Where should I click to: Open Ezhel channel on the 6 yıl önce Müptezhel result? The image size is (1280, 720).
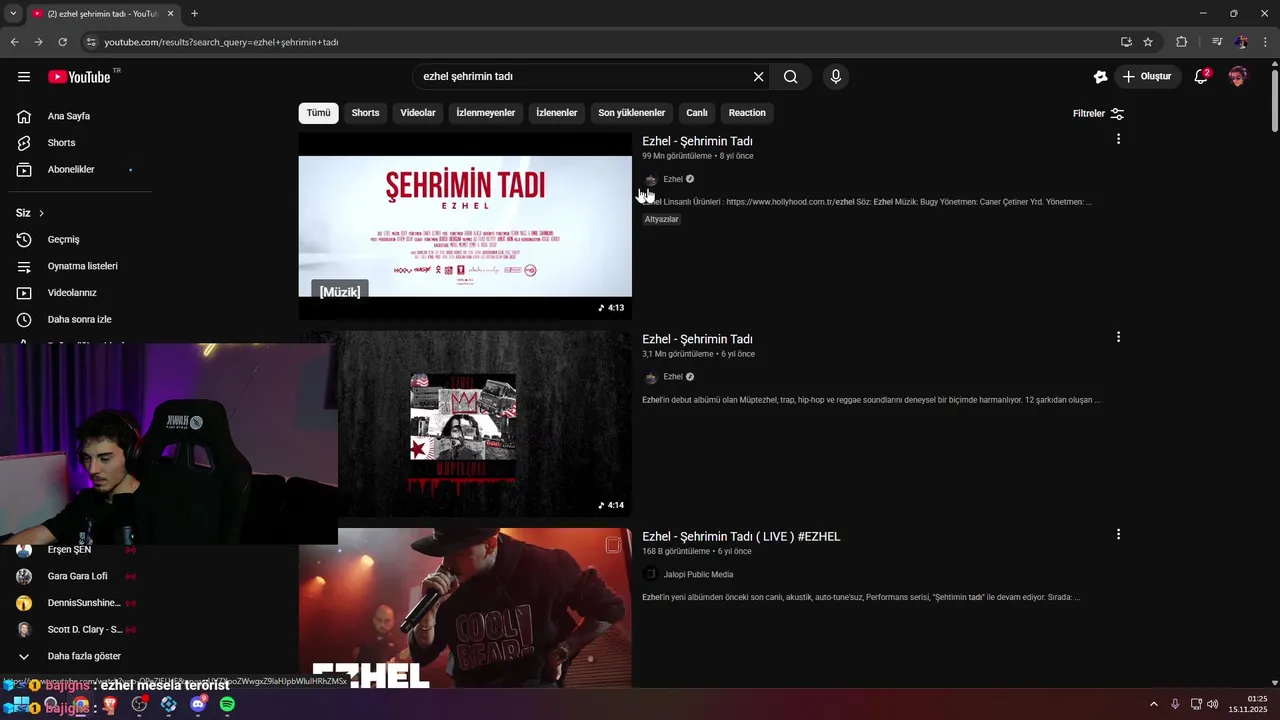coord(673,377)
